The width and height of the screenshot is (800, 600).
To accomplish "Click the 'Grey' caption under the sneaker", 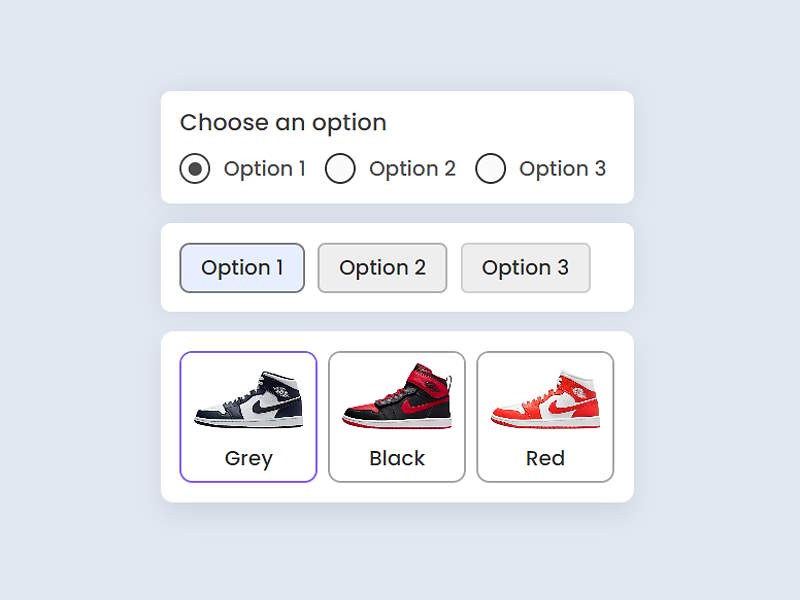I will pos(248,458).
